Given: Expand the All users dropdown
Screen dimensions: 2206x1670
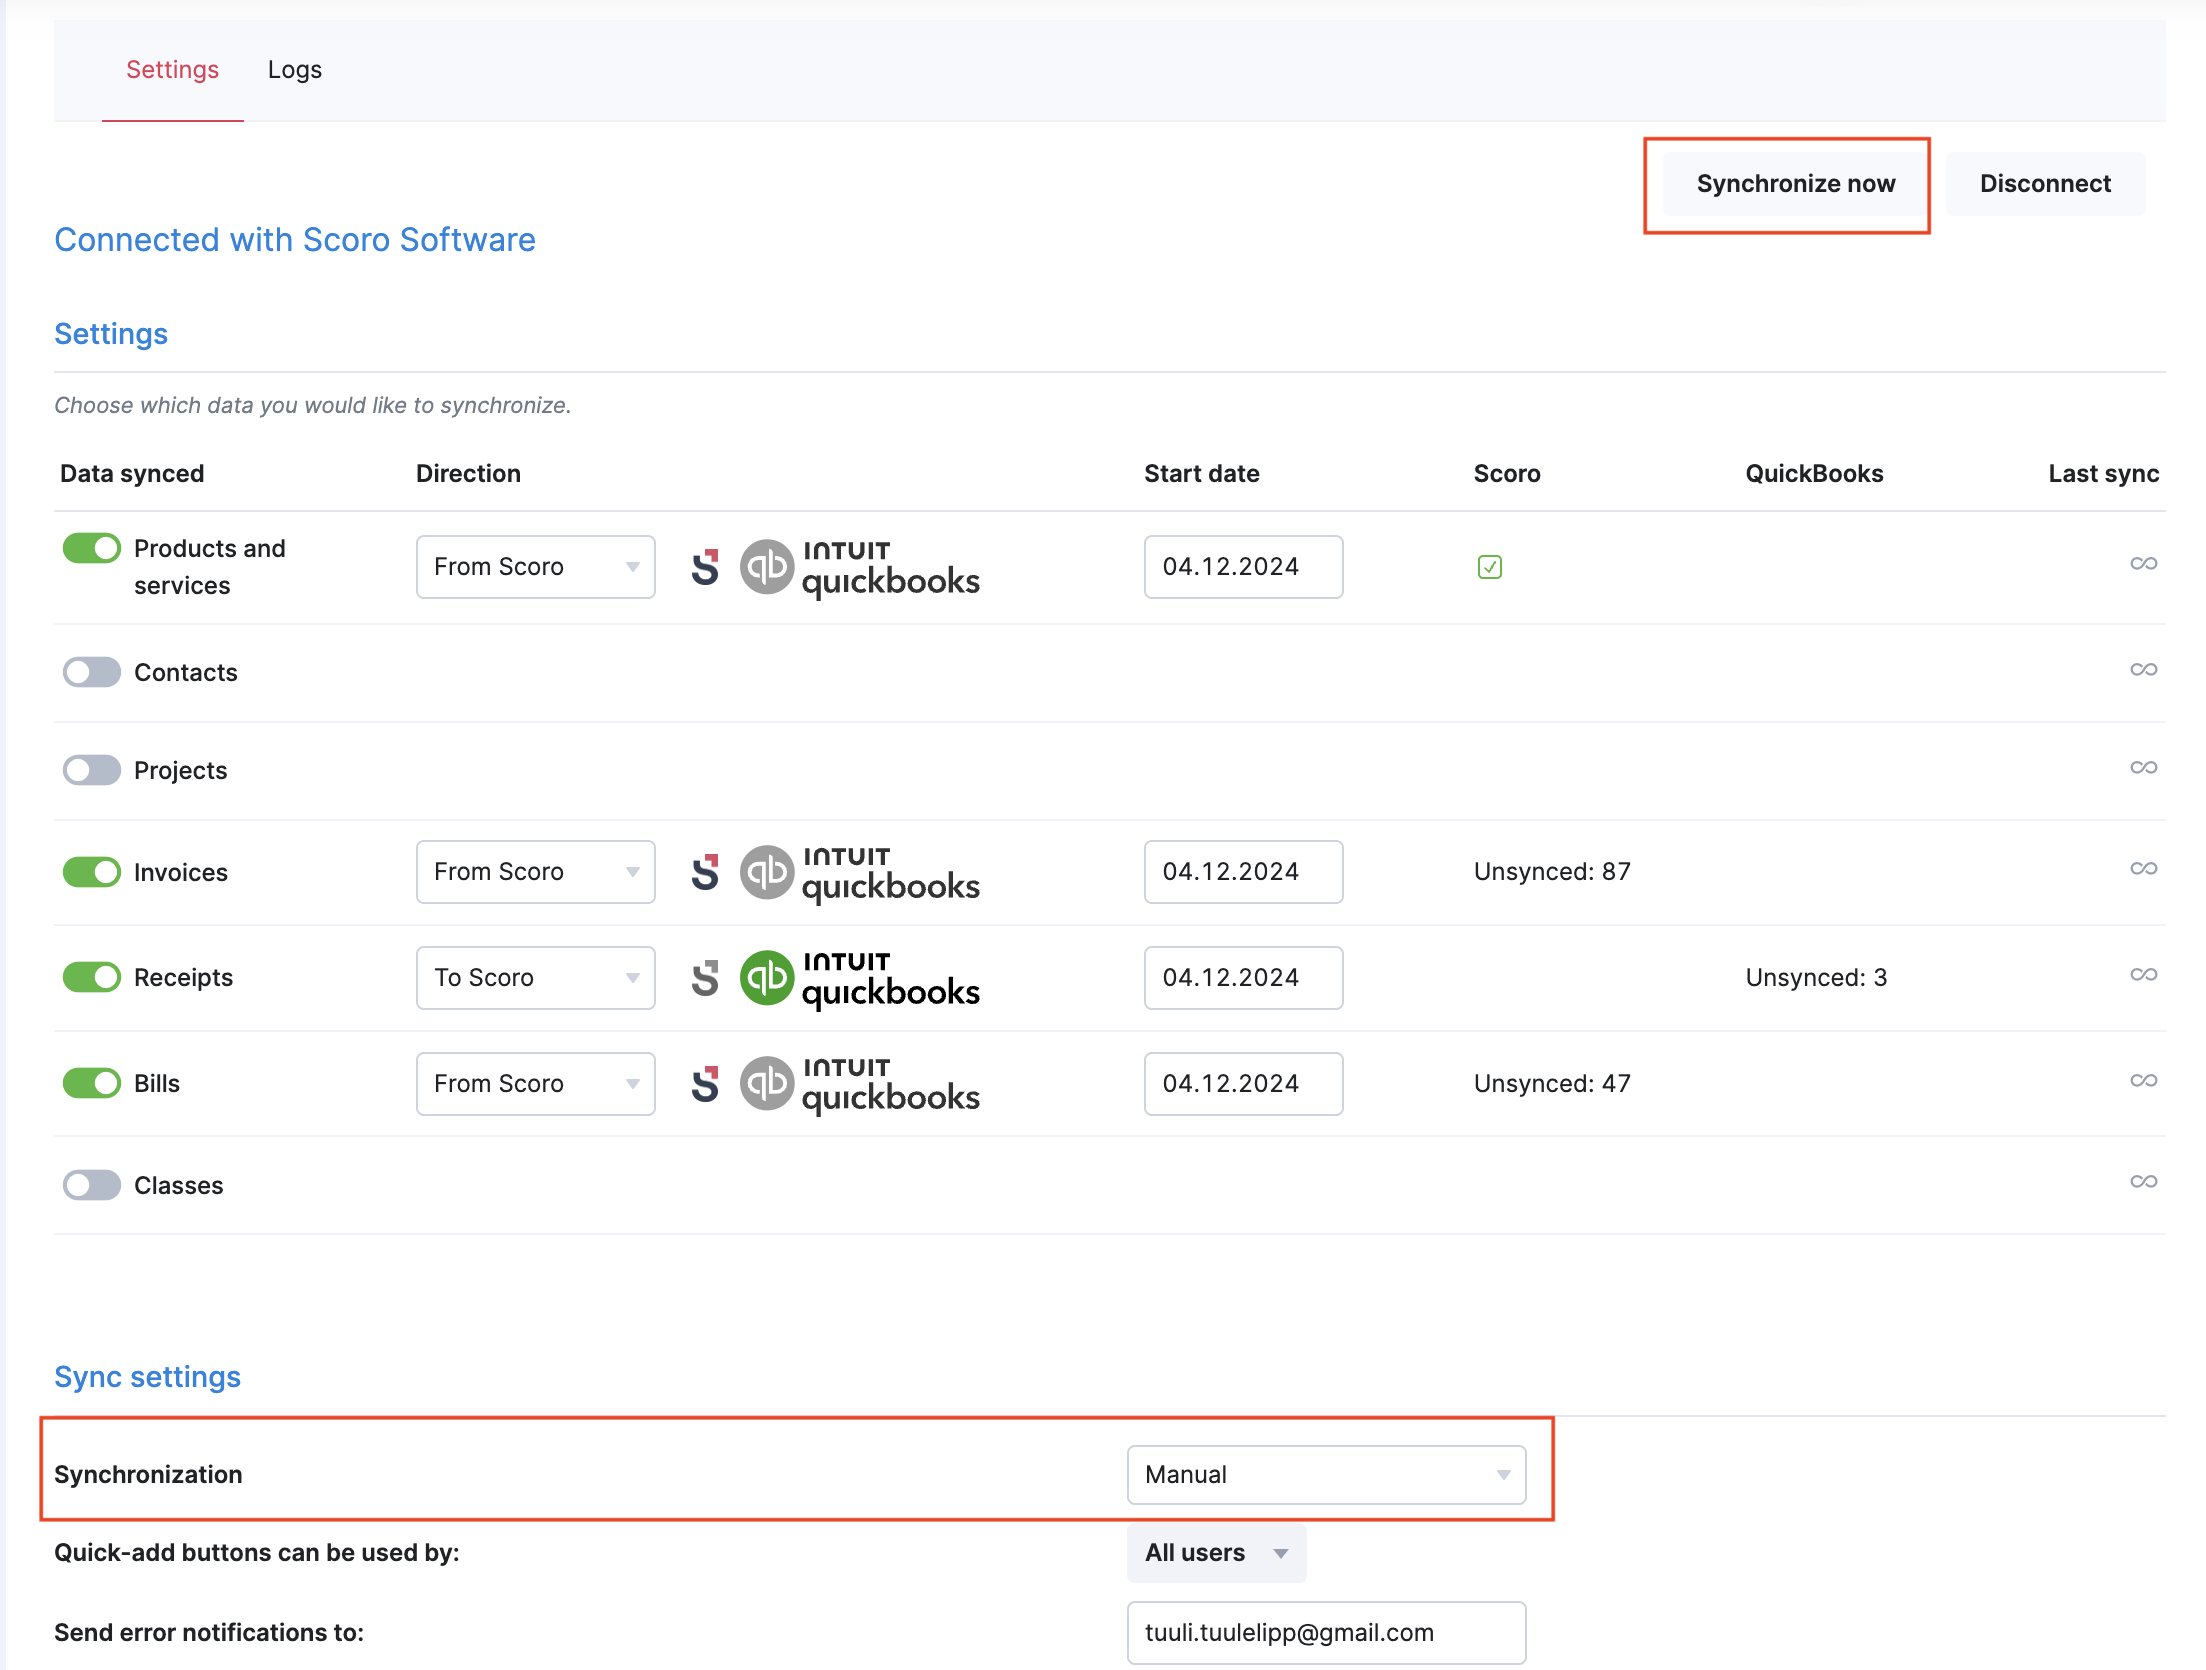Looking at the screenshot, I should 1216,1553.
